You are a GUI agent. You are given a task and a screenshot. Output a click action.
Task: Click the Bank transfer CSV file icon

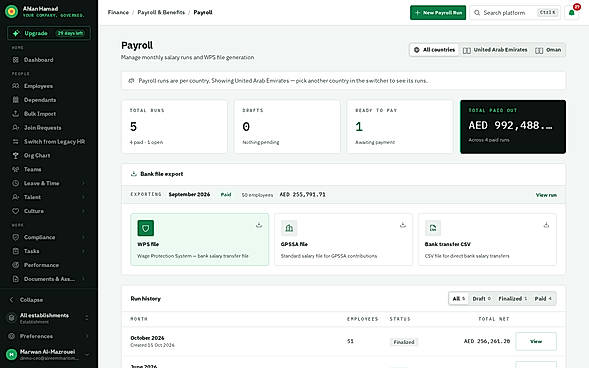pos(433,228)
